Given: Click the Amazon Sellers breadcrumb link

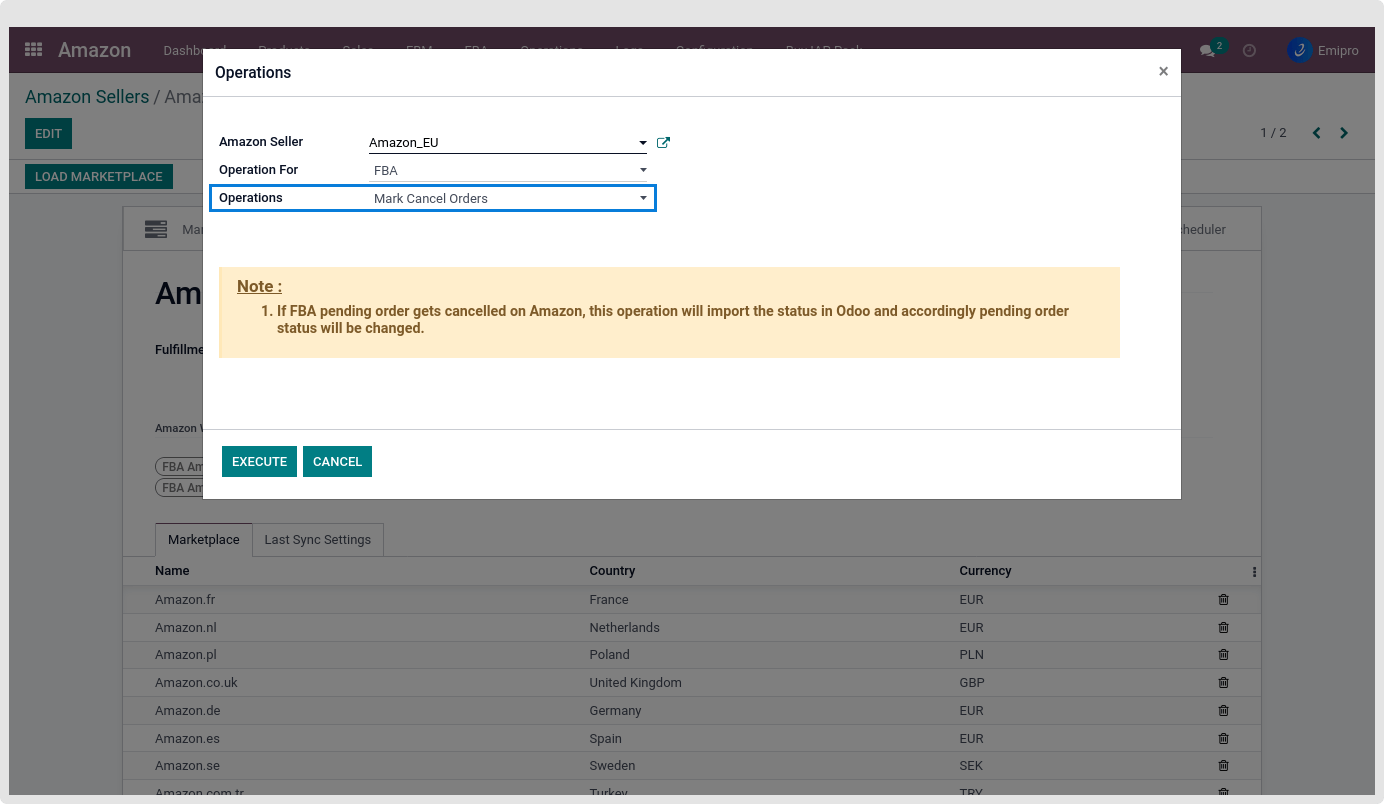Looking at the screenshot, I should click(x=87, y=97).
